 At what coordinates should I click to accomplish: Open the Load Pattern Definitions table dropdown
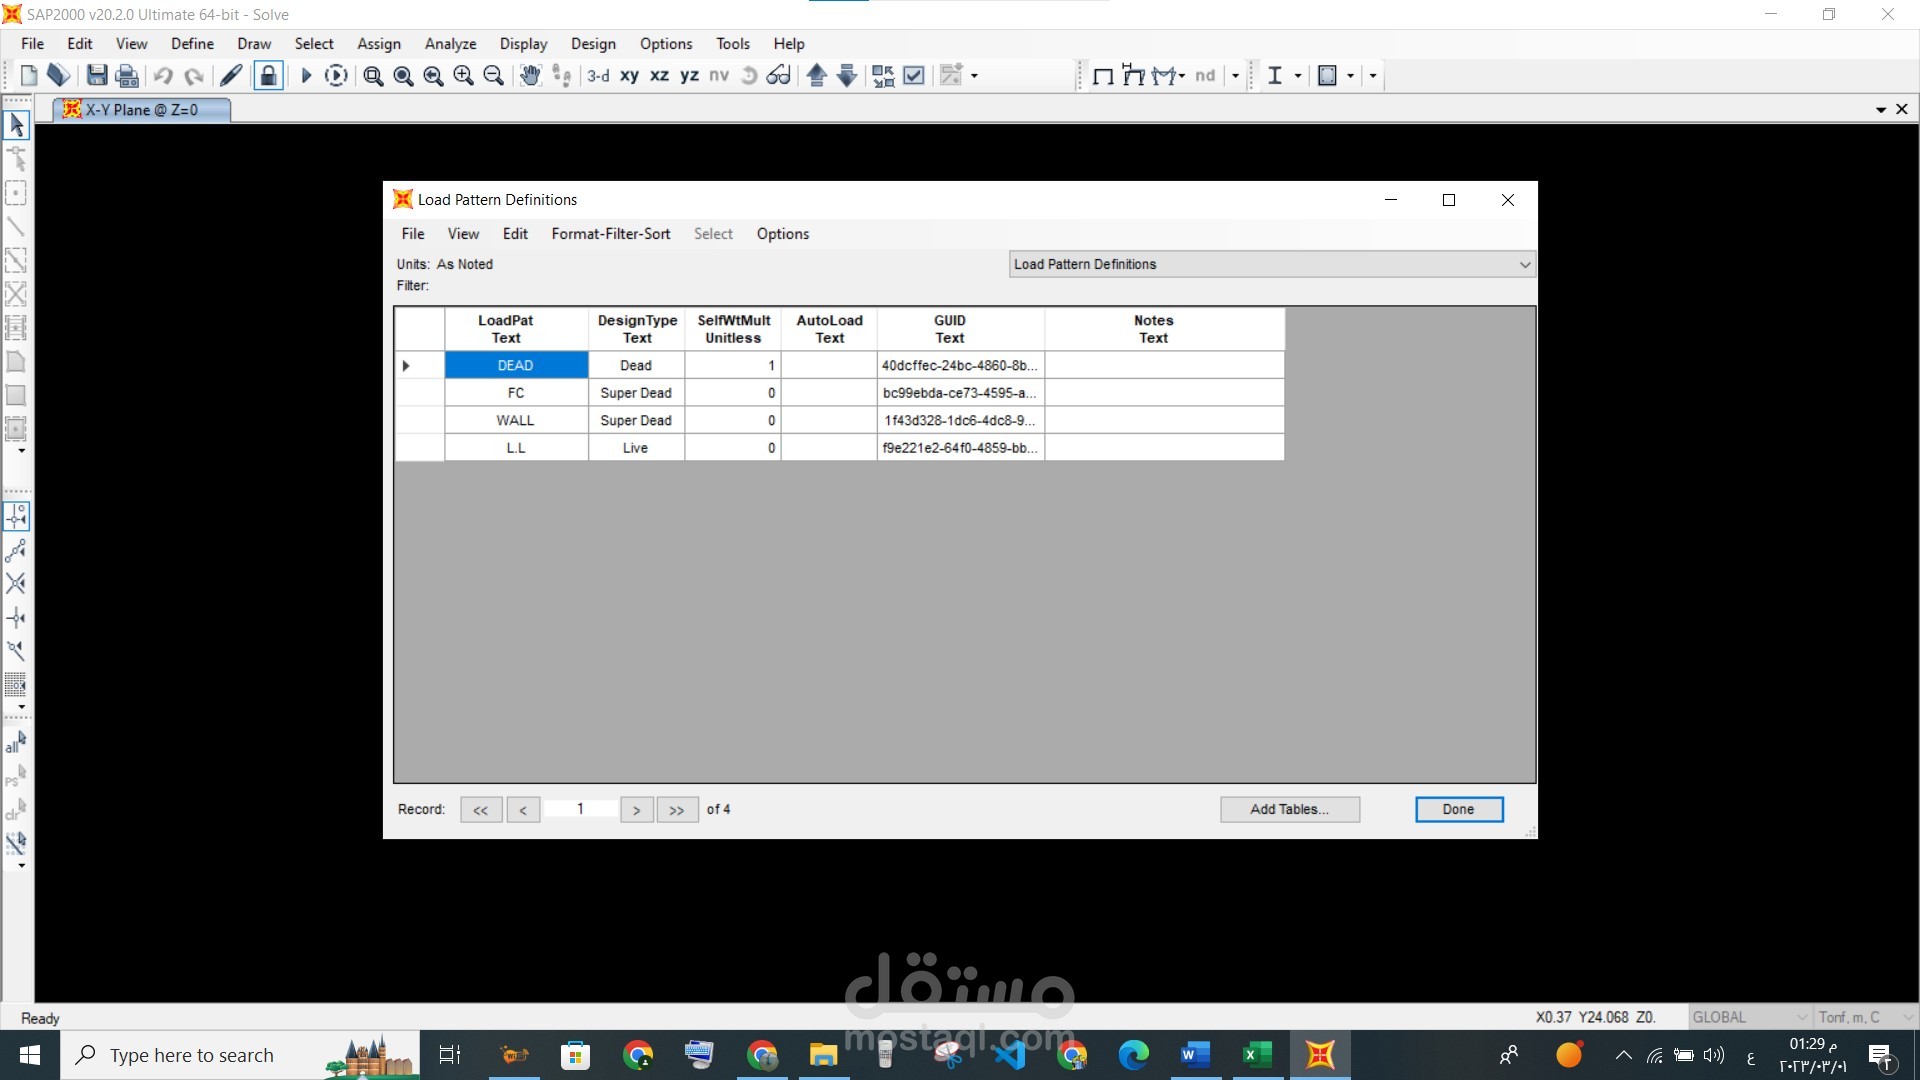pyautogui.click(x=1524, y=264)
